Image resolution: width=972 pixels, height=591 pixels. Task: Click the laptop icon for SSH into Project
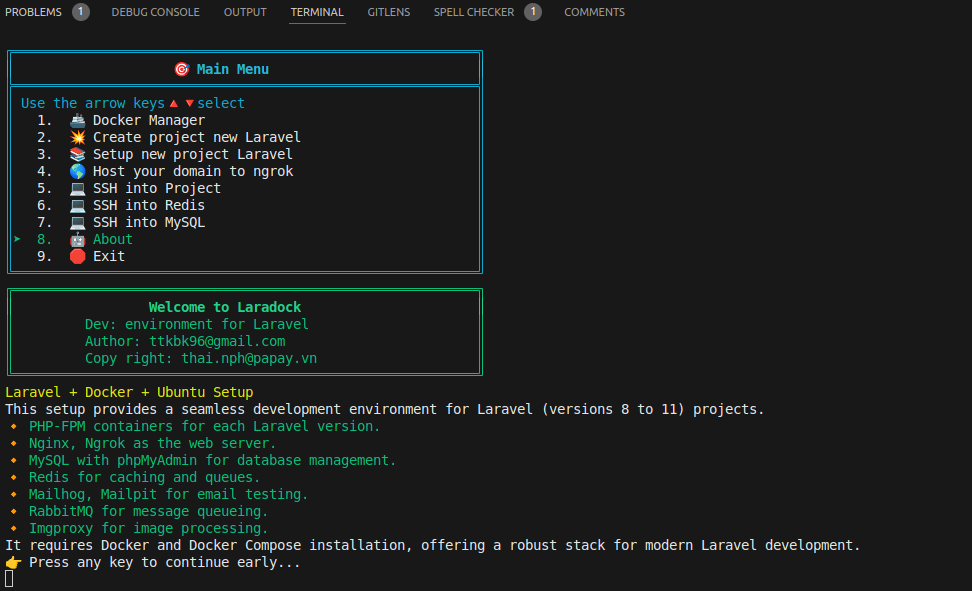tap(77, 188)
